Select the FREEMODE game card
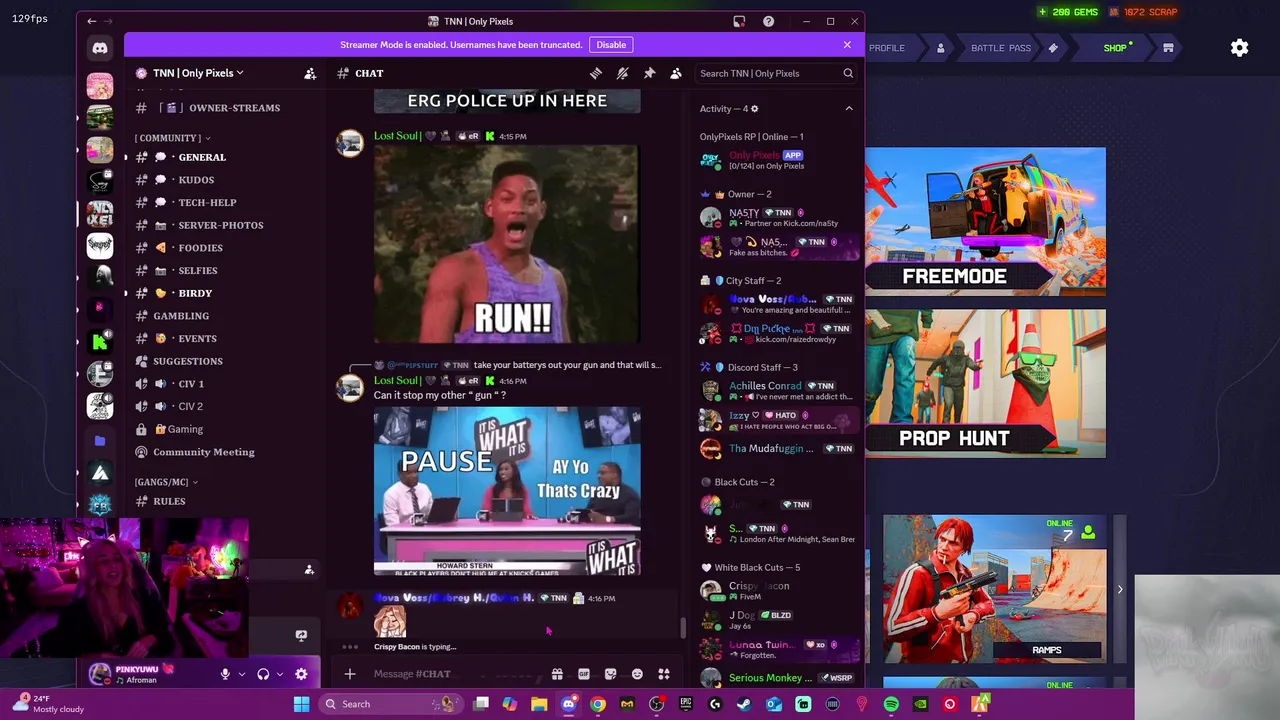The width and height of the screenshot is (1280, 720). click(x=985, y=221)
